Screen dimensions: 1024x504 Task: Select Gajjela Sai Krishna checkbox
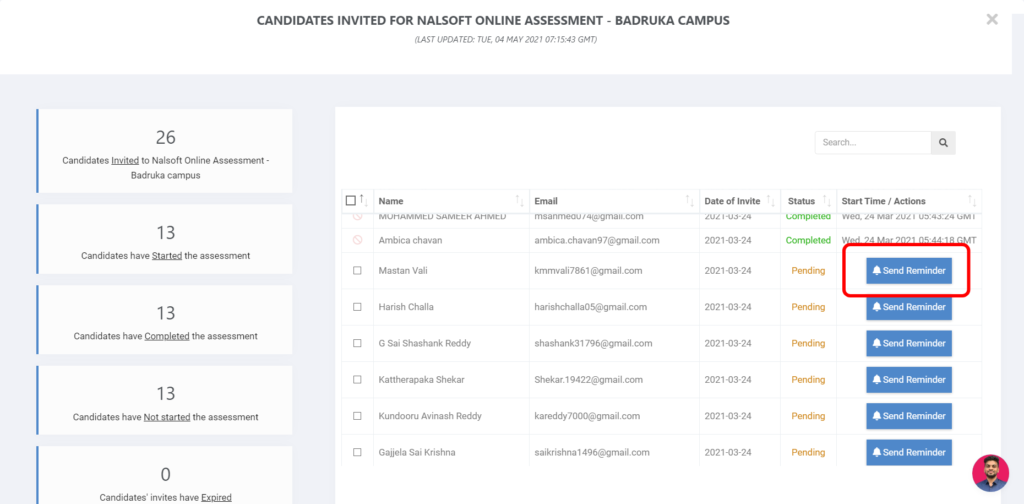click(x=357, y=452)
